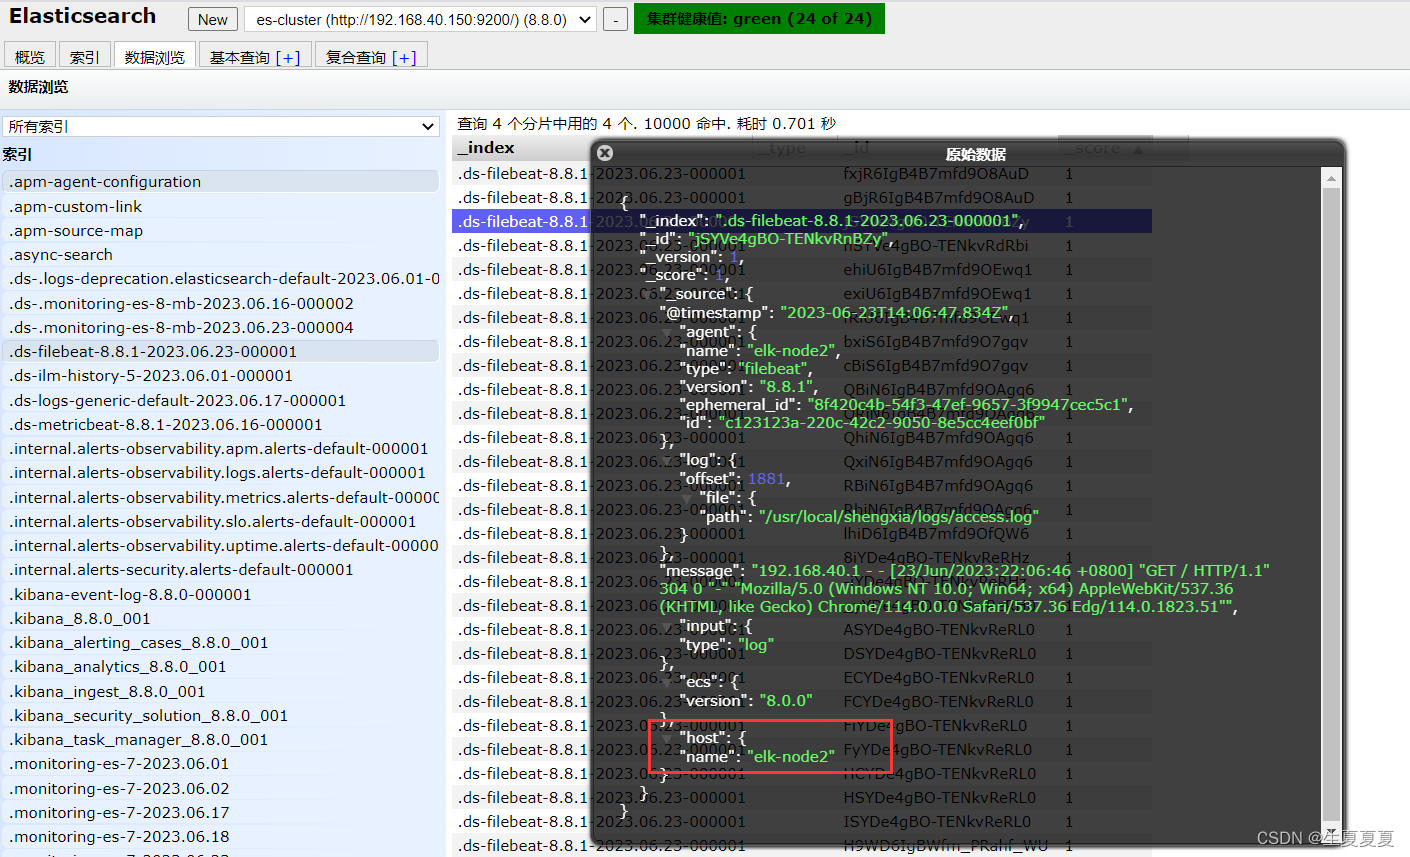Select .monitoring-es-7-2023.06.18 index
Image resolution: width=1410 pixels, height=857 pixels.
[x=221, y=836]
